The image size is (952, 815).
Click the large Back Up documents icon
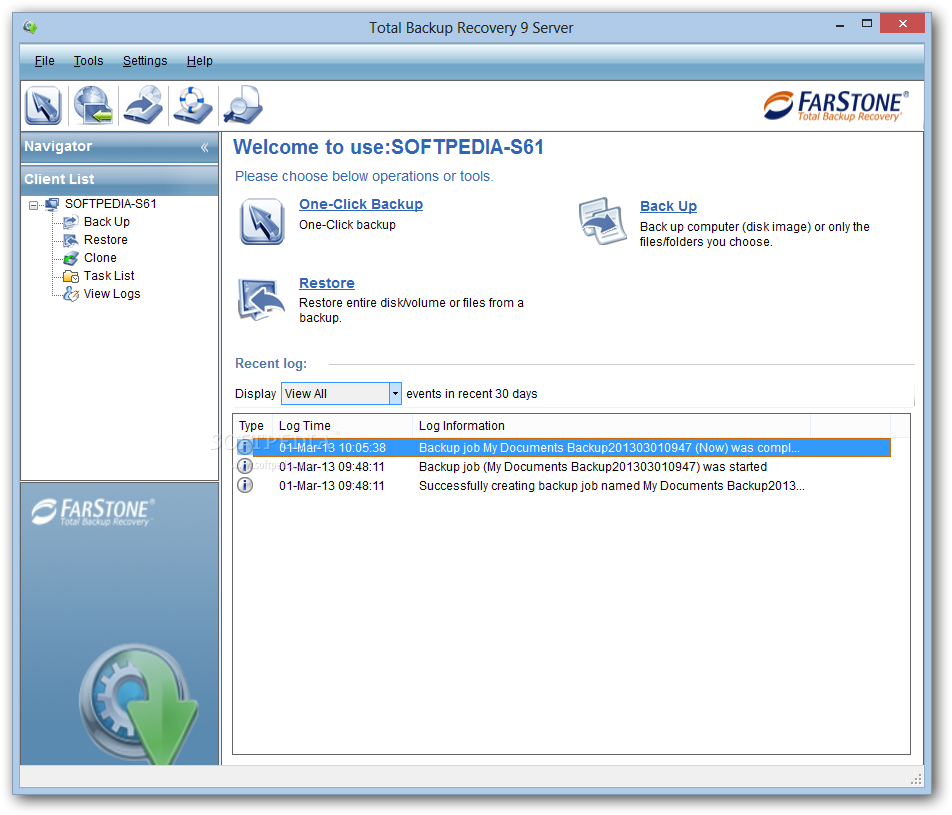click(602, 221)
